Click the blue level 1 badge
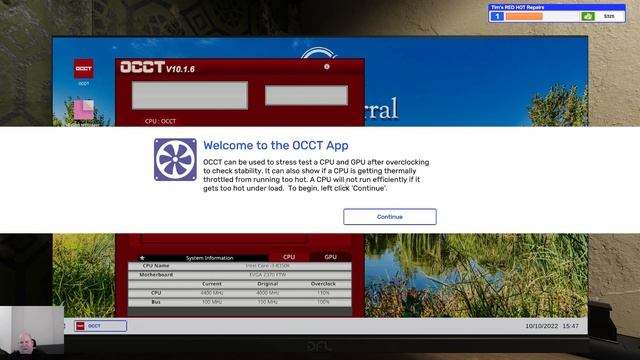The width and height of the screenshot is (640, 360). 497,16
